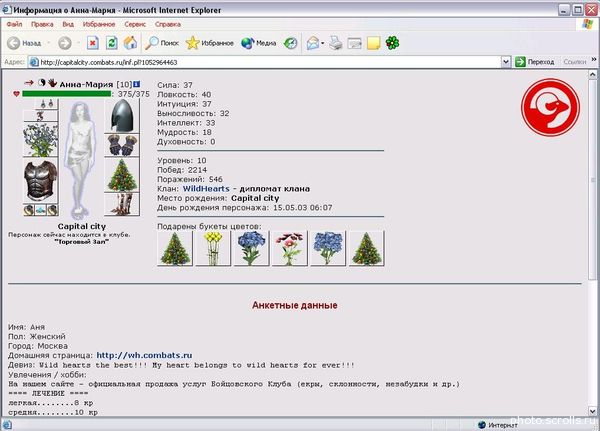Expand the back button history arrow
Screen dimensions: 600x431
[x=49, y=43]
